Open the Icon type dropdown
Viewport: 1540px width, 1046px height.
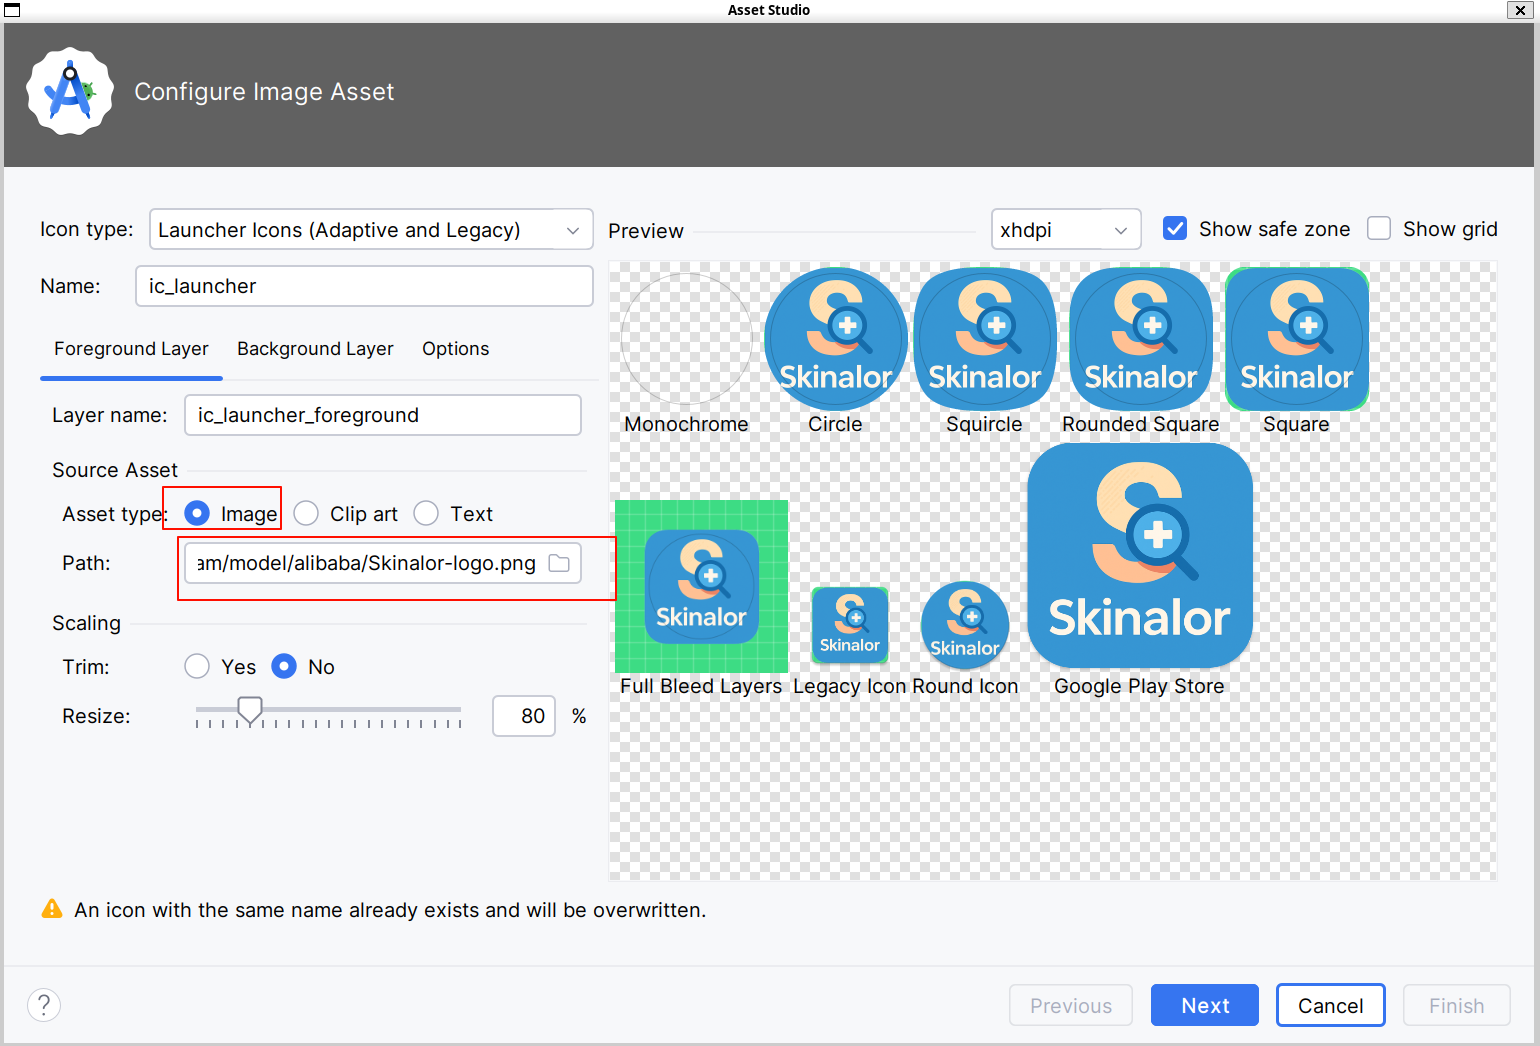[x=371, y=229]
